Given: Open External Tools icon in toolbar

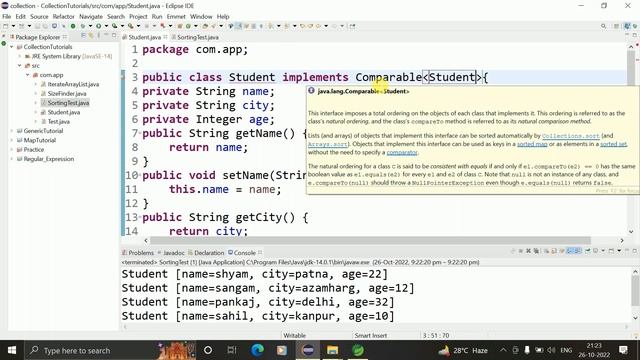Looking at the screenshot, I should (x=131, y=26).
